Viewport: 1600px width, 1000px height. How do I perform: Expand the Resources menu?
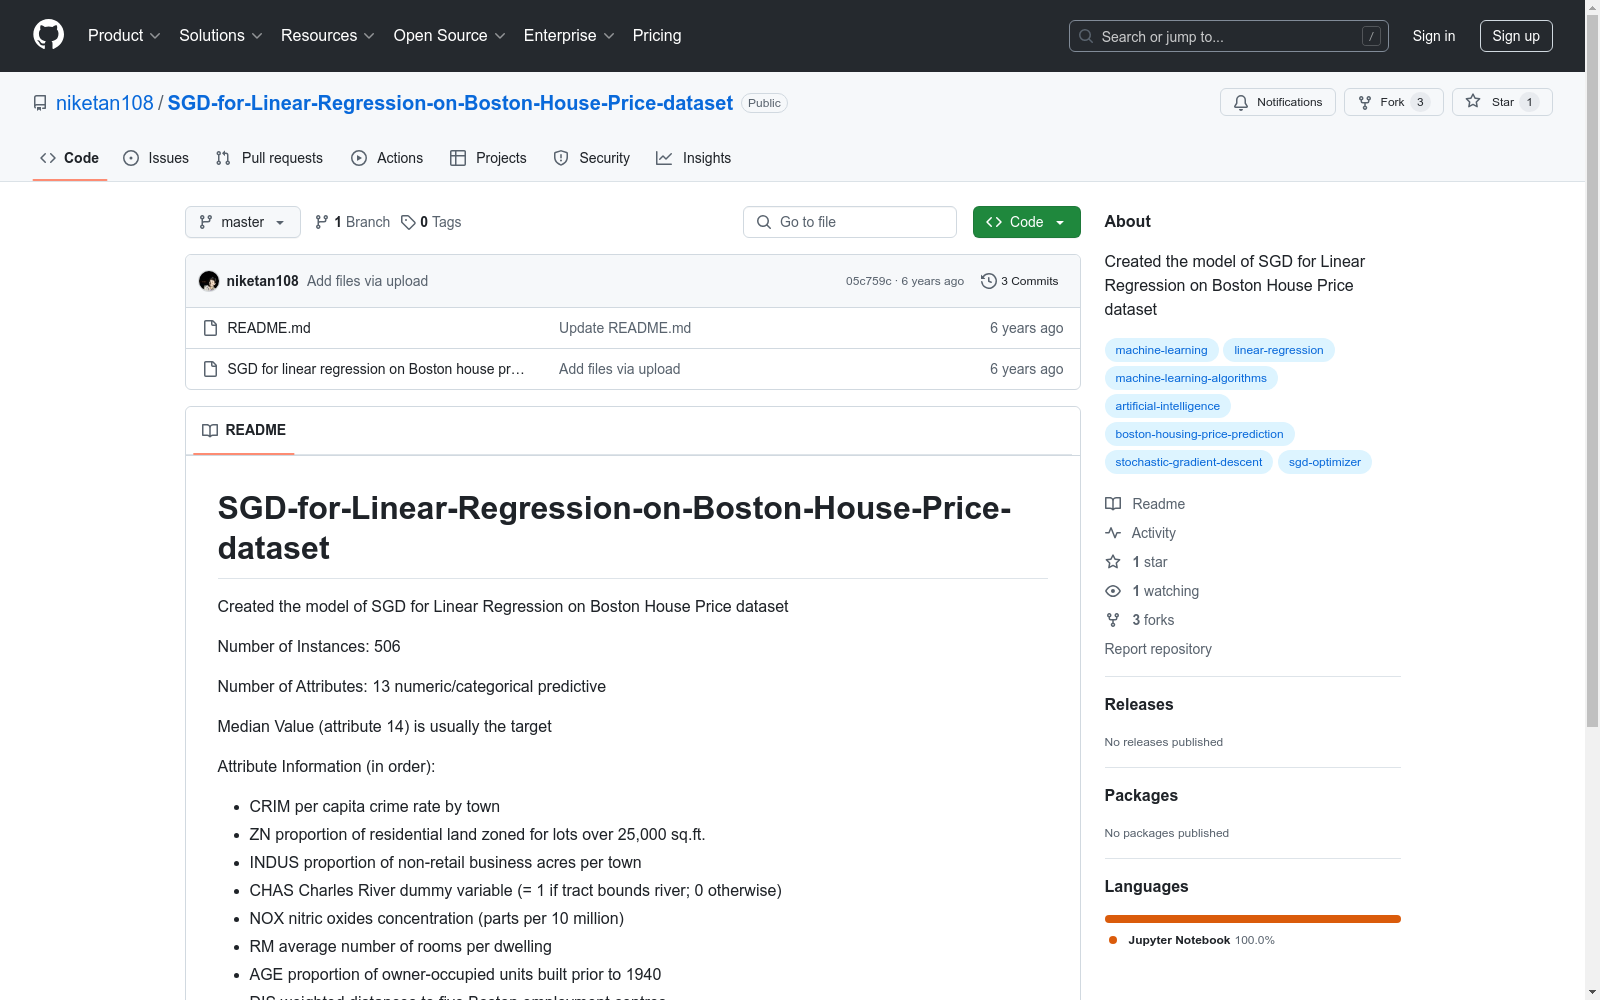pyautogui.click(x=328, y=36)
